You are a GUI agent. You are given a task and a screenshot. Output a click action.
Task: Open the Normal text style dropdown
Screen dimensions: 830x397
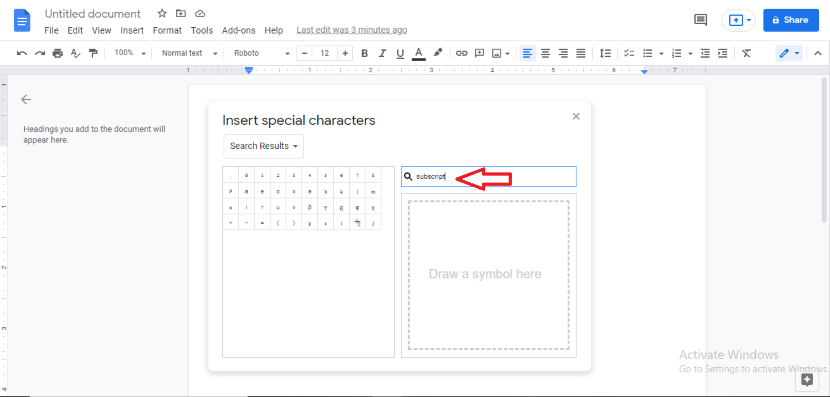point(190,53)
